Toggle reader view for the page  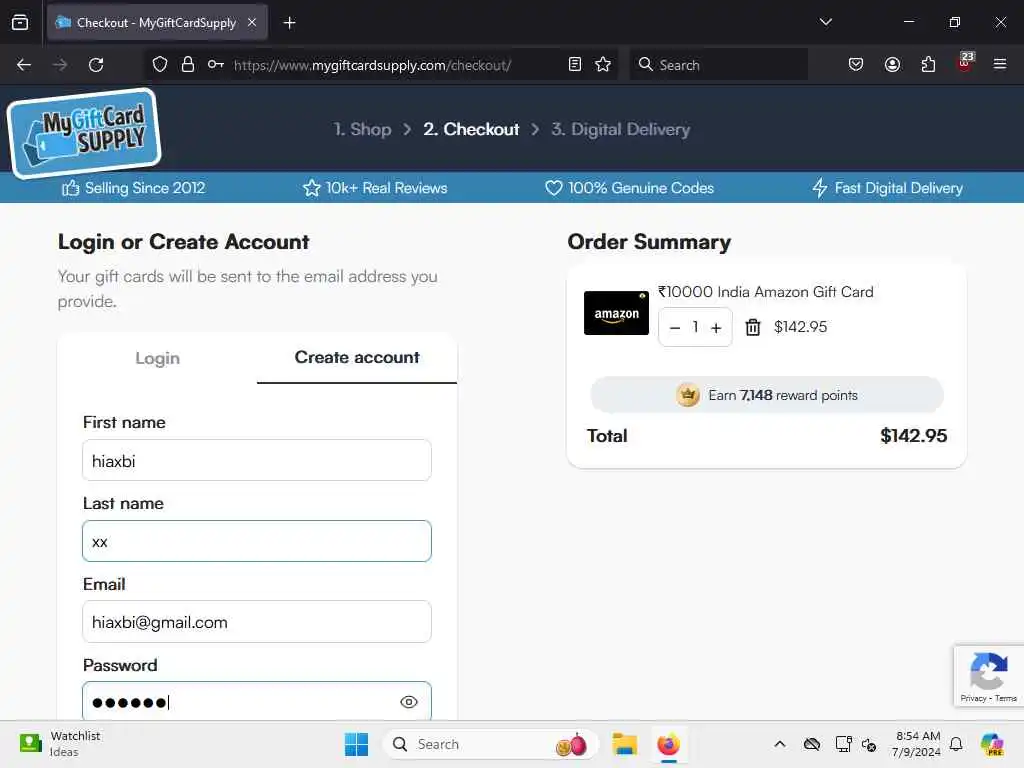coord(575,65)
